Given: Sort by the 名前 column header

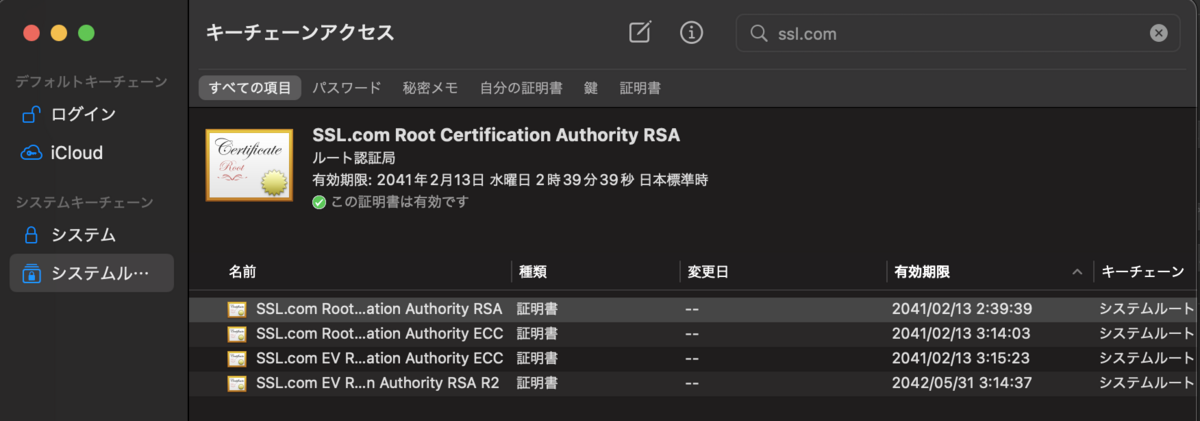Looking at the screenshot, I should coord(242,272).
